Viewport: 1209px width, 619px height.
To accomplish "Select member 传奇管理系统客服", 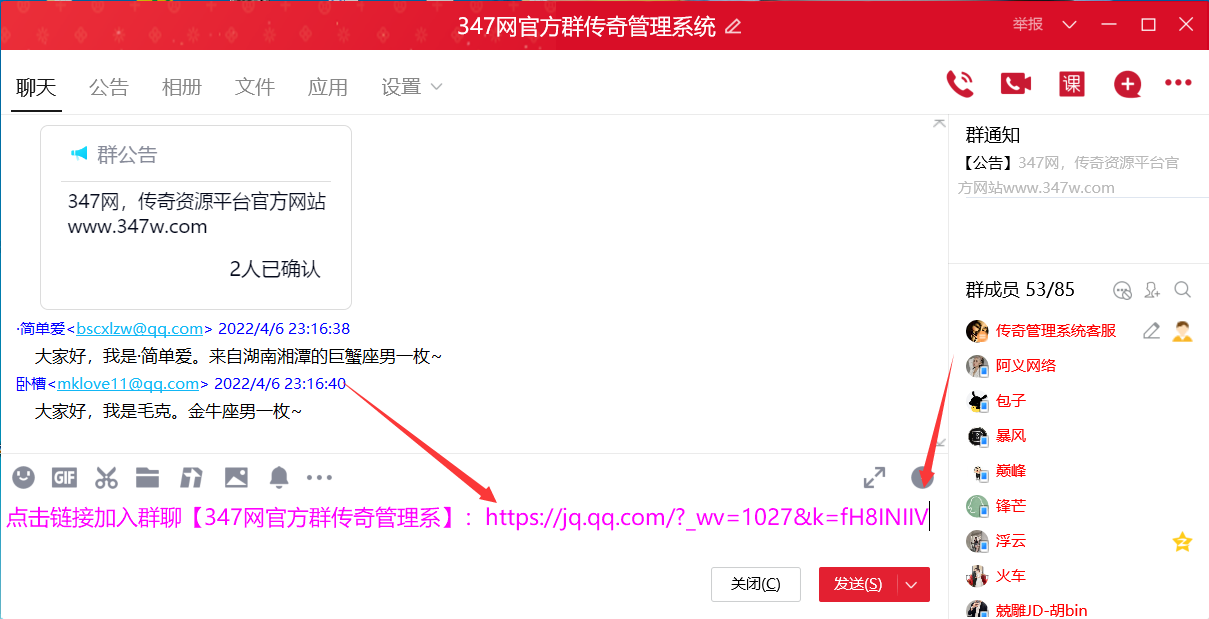I will 1056,331.
